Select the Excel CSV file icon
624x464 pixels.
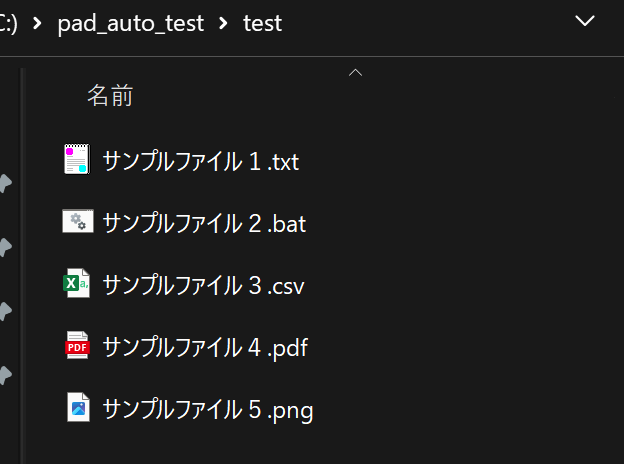(x=76, y=283)
